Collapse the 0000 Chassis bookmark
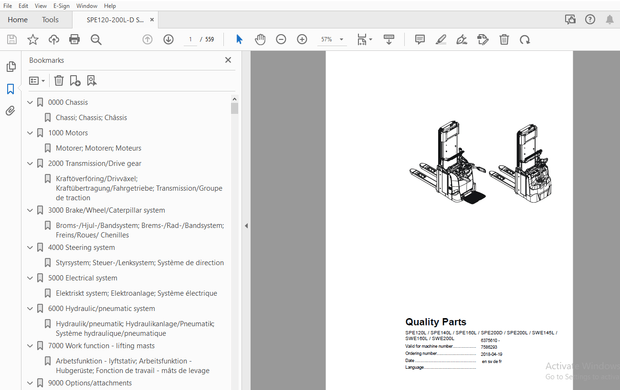Screen dimensions: 620x390 [30, 102]
